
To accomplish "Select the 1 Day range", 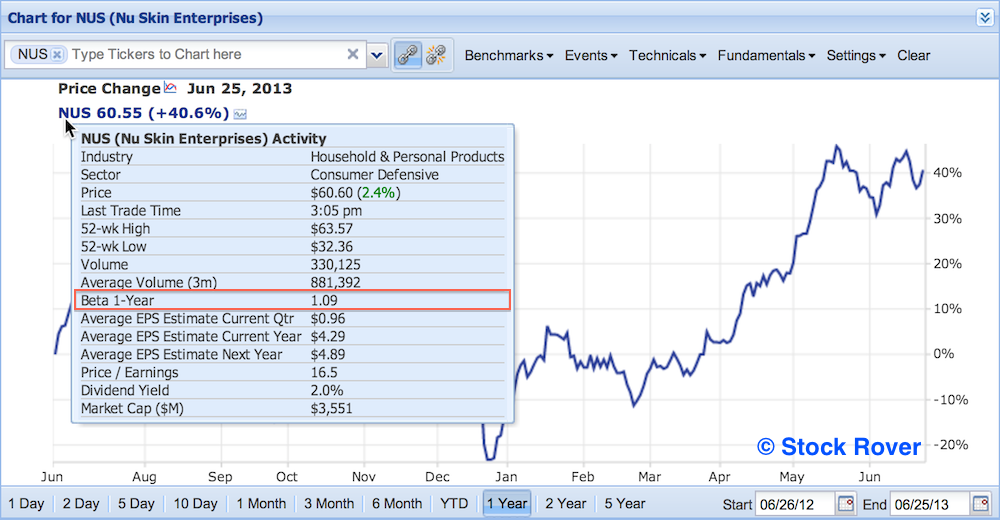I will click(x=26, y=503).
